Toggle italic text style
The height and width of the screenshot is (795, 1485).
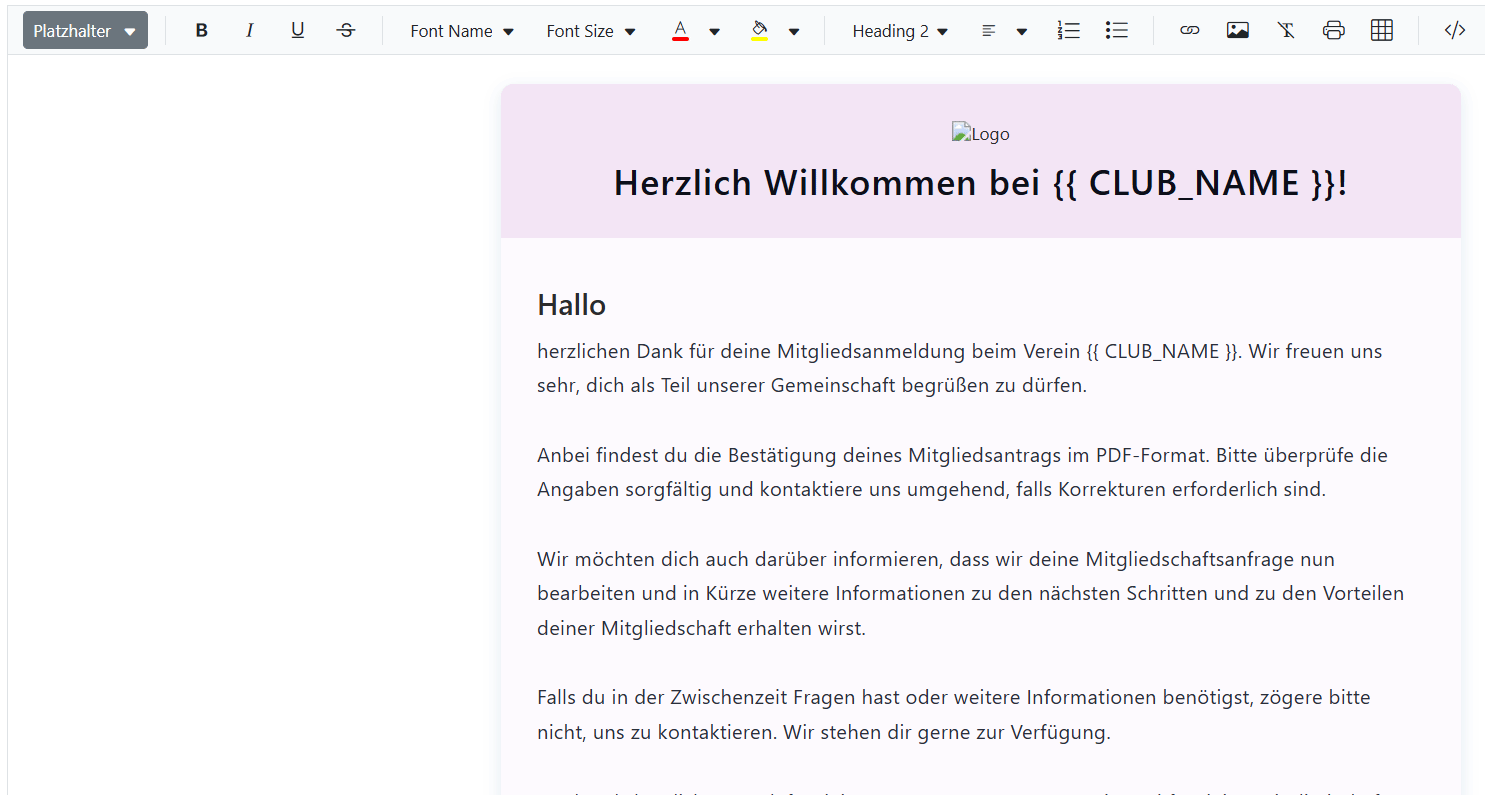pyautogui.click(x=249, y=31)
